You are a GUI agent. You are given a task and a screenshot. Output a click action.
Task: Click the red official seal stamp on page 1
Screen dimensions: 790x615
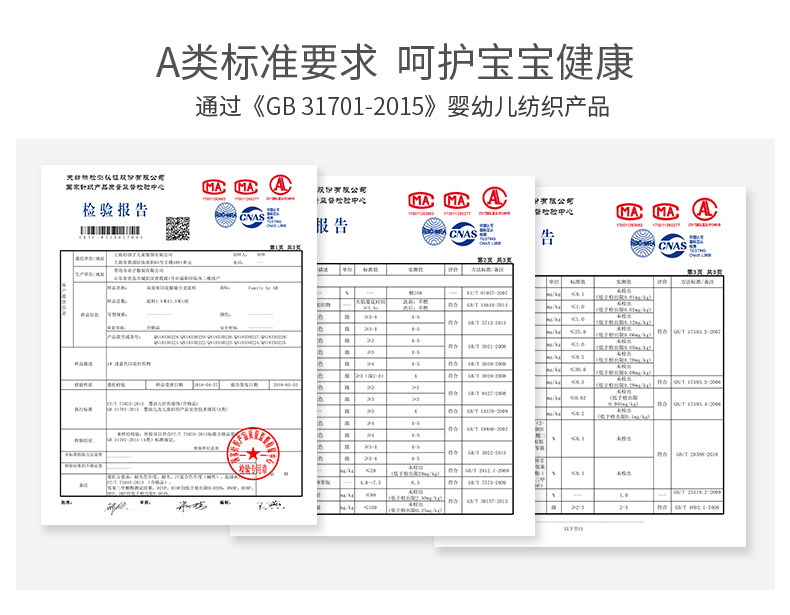[252, 453]
